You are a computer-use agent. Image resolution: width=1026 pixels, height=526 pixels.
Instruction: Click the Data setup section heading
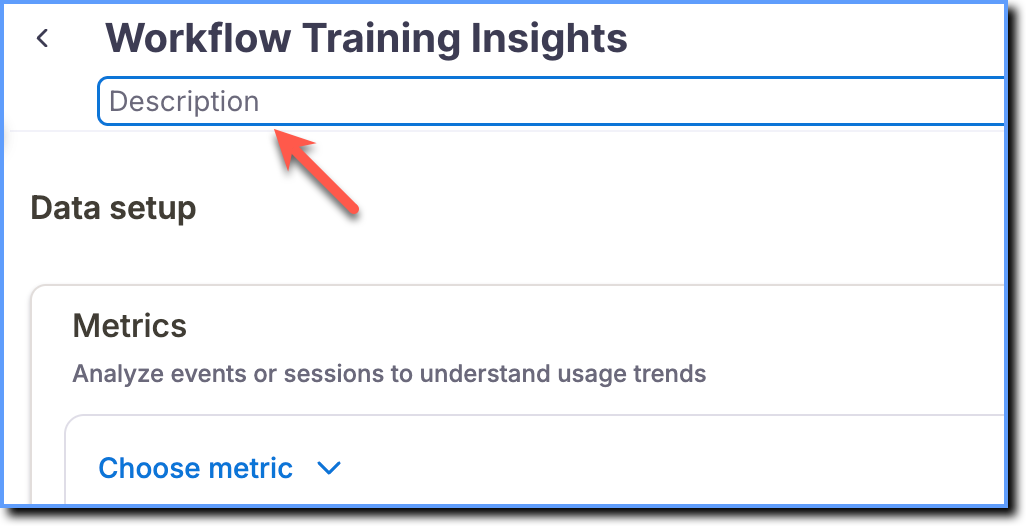[113, 209]
